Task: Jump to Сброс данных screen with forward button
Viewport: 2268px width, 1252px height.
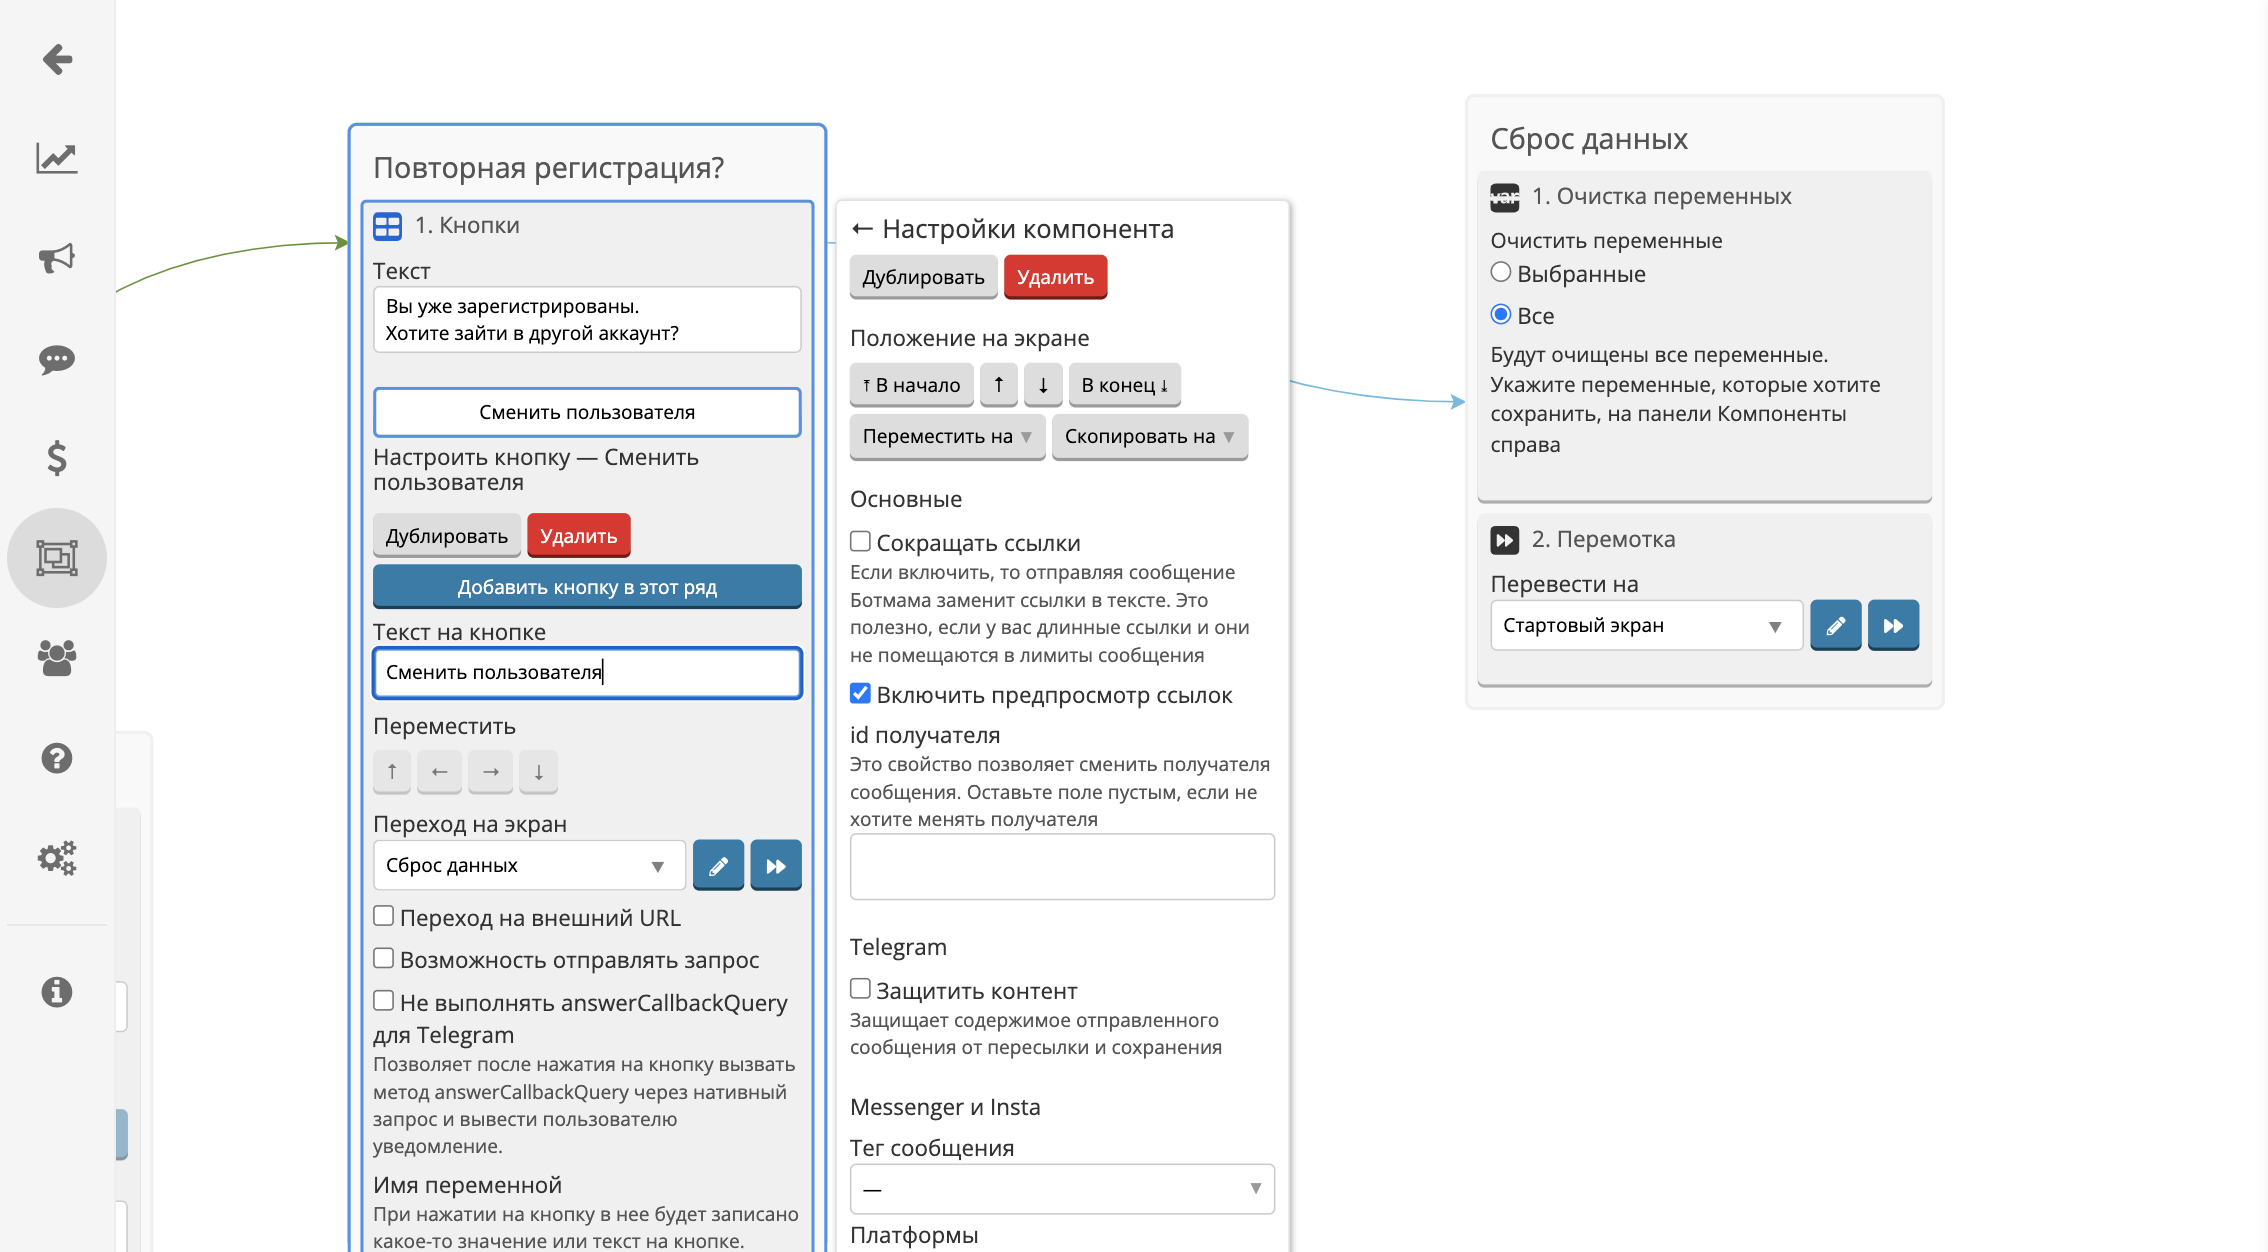Action: tap(776, 866)
